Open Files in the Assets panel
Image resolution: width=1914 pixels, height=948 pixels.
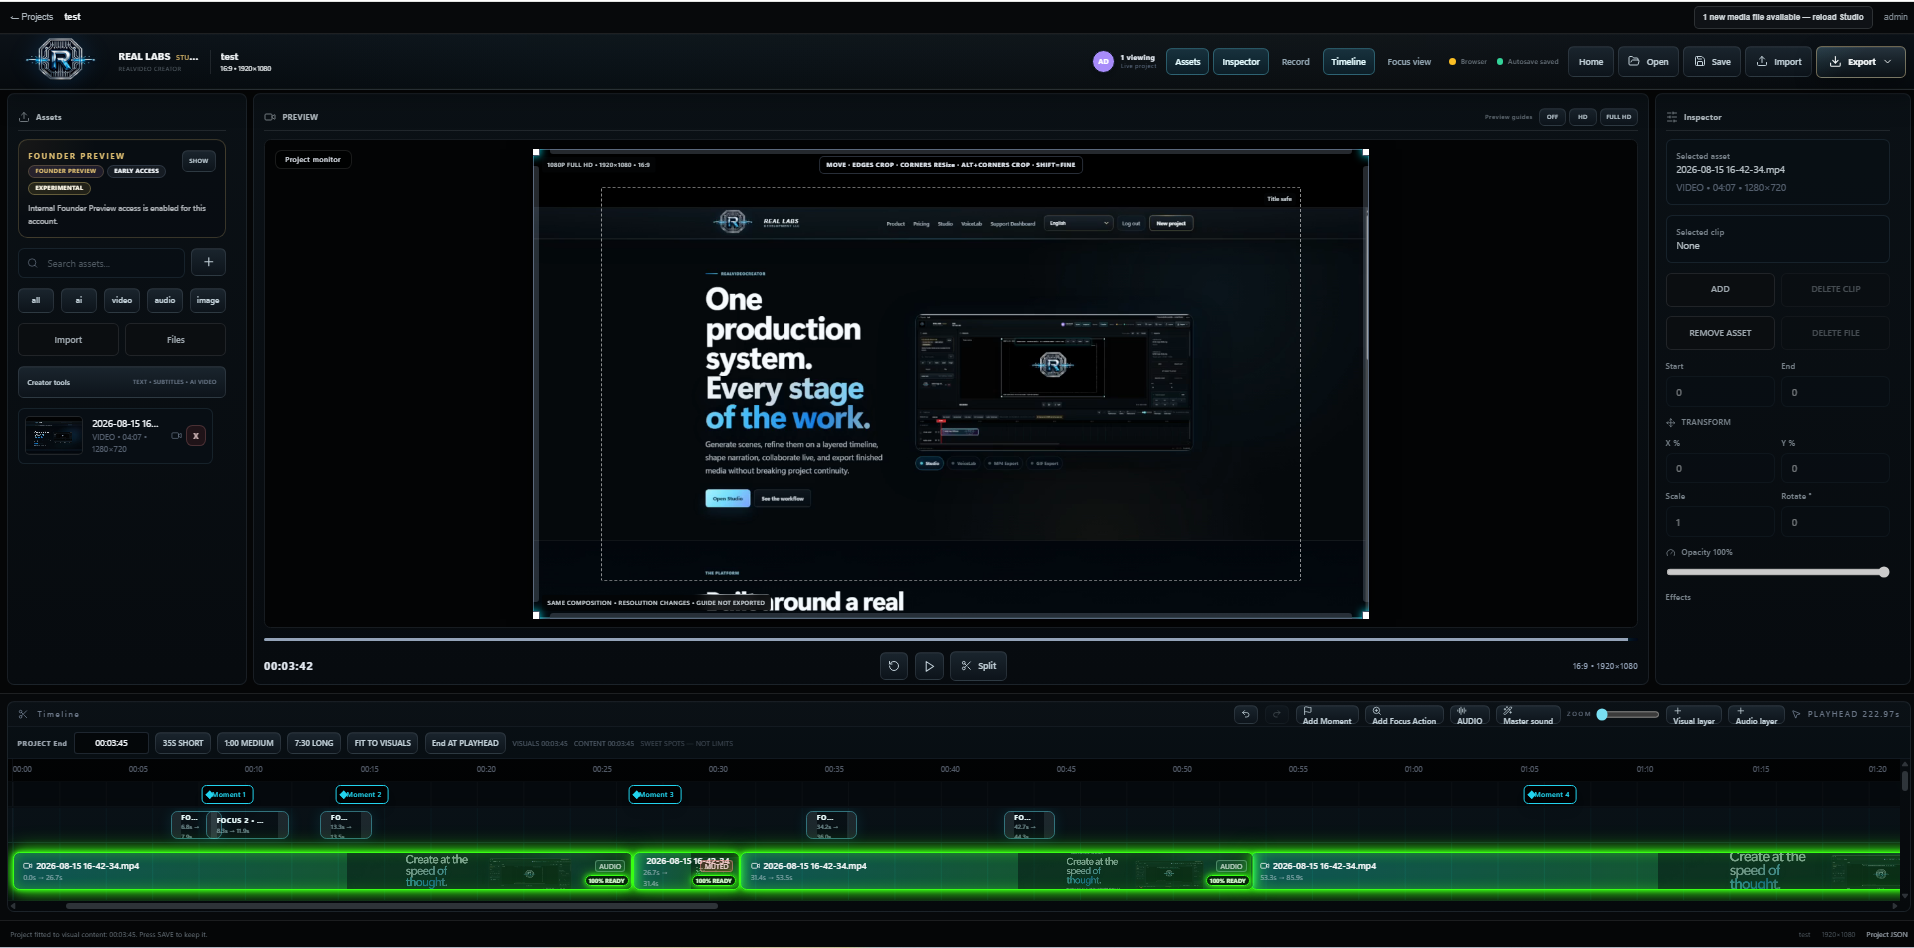175,340
